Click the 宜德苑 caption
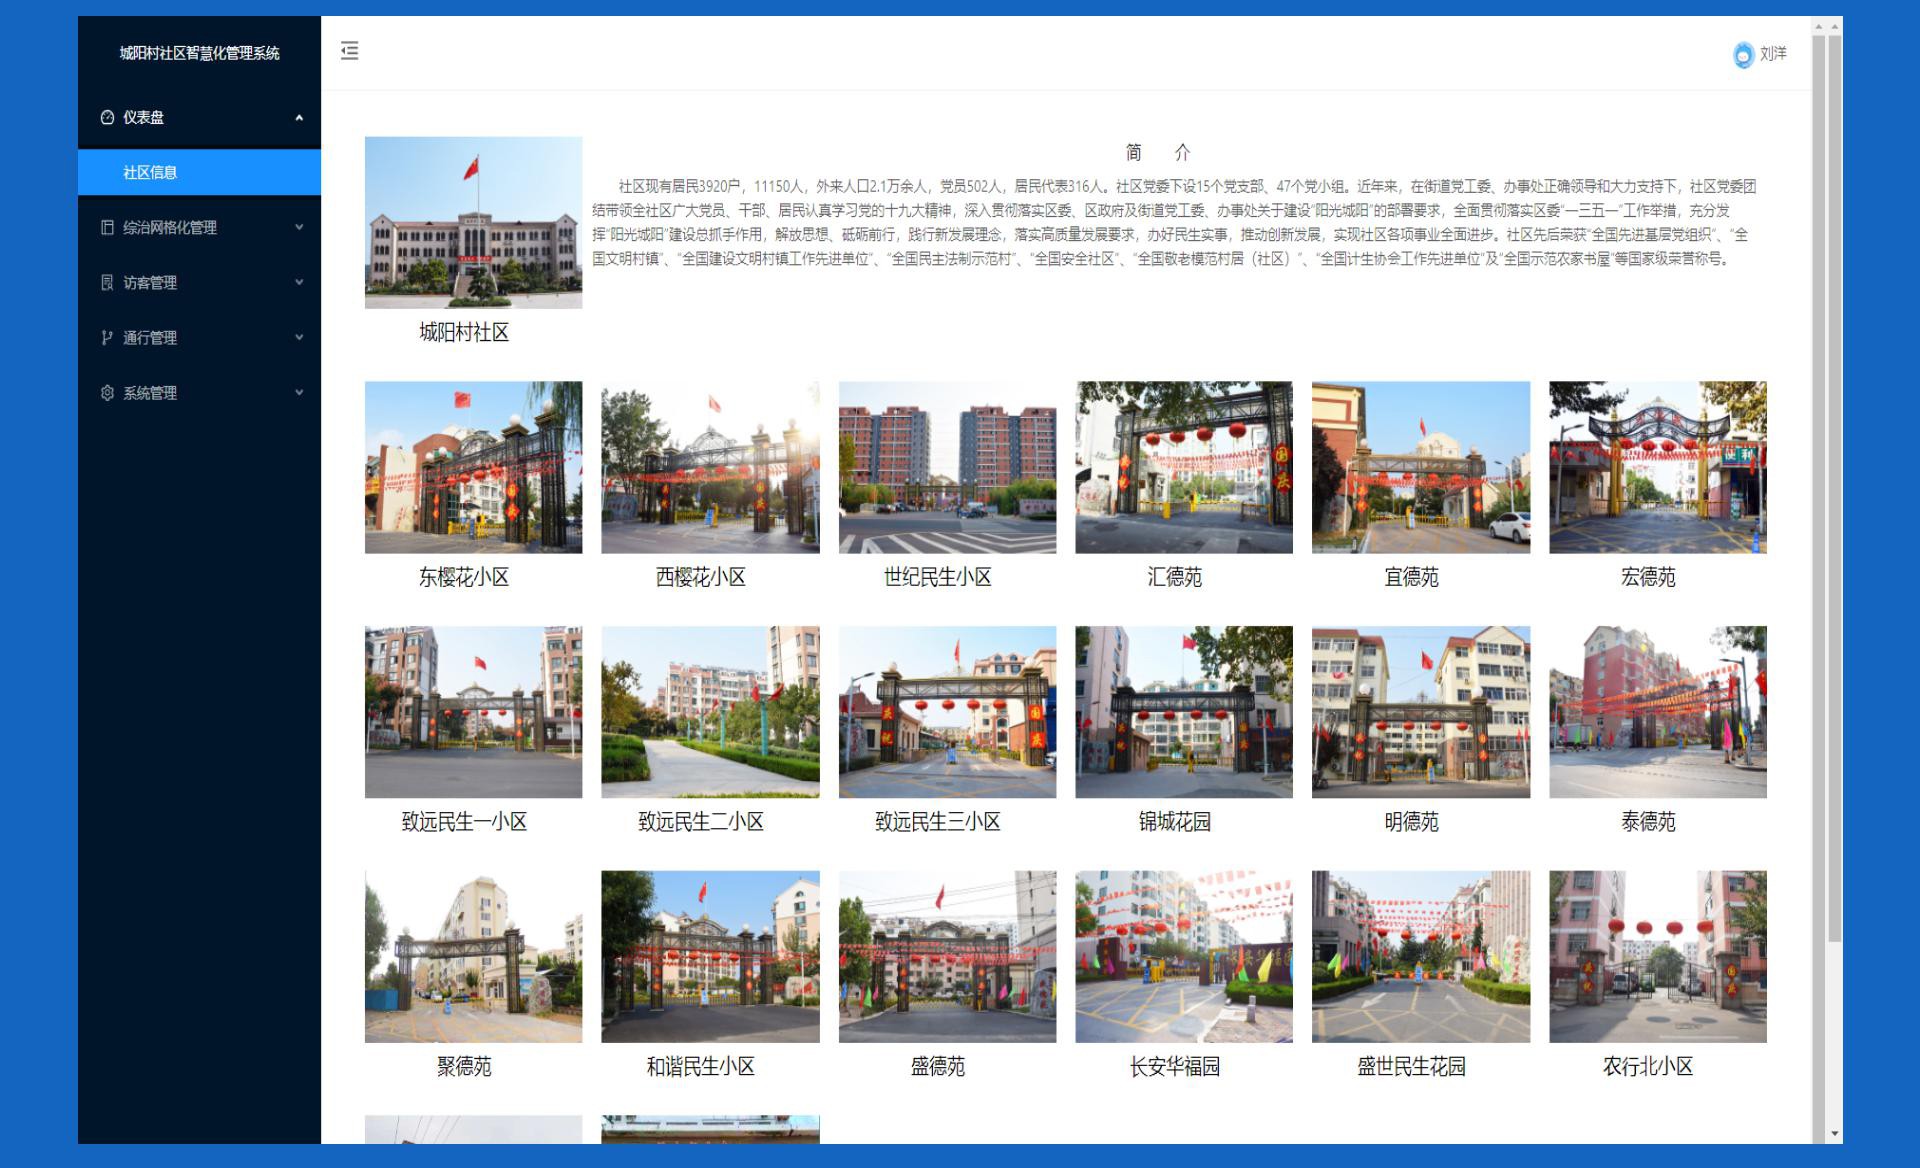The height and width of the screenshot is (1168, 1920). [x=1412, y=577]
